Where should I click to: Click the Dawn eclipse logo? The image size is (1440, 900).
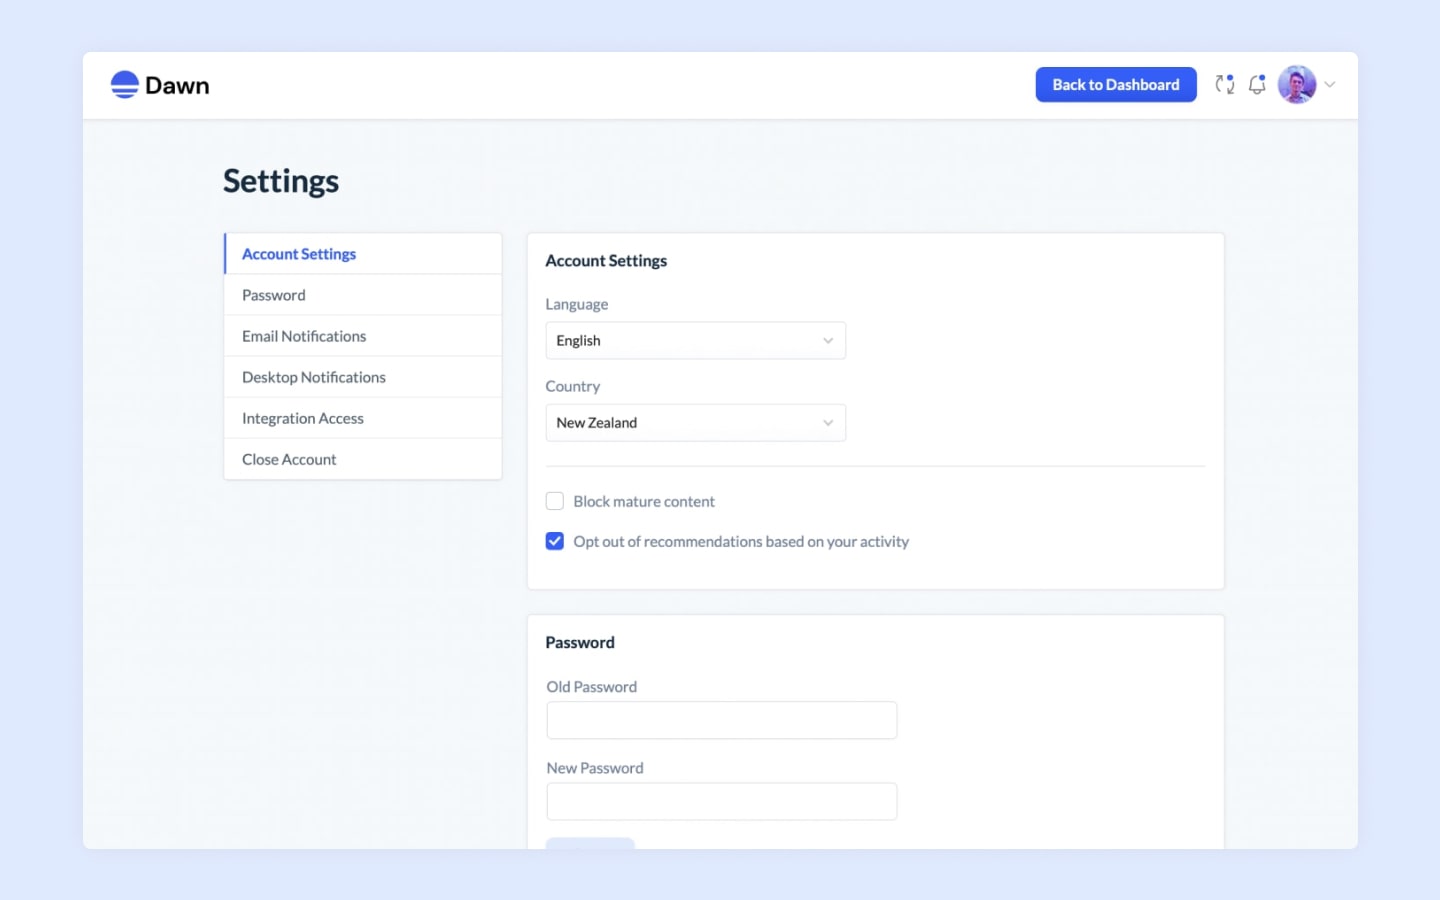point(124,84)
